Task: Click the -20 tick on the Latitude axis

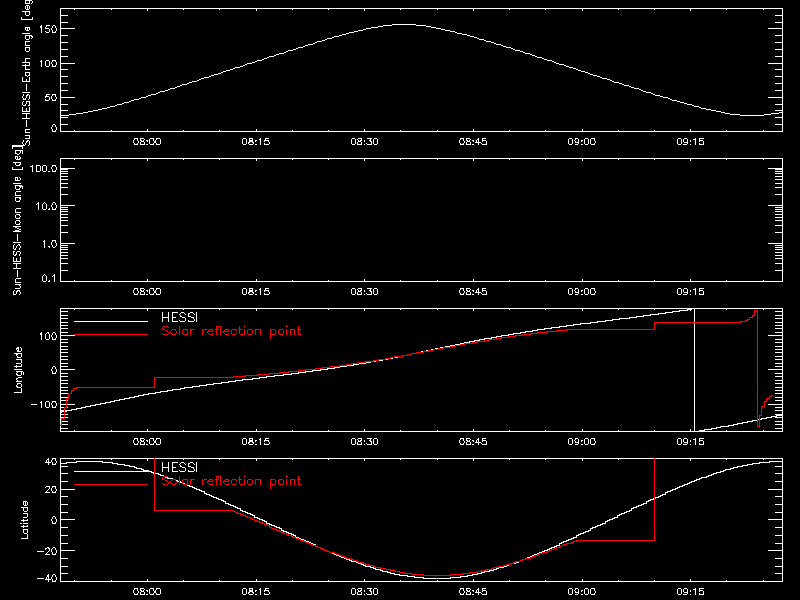Action: click(x=47, y=551)
